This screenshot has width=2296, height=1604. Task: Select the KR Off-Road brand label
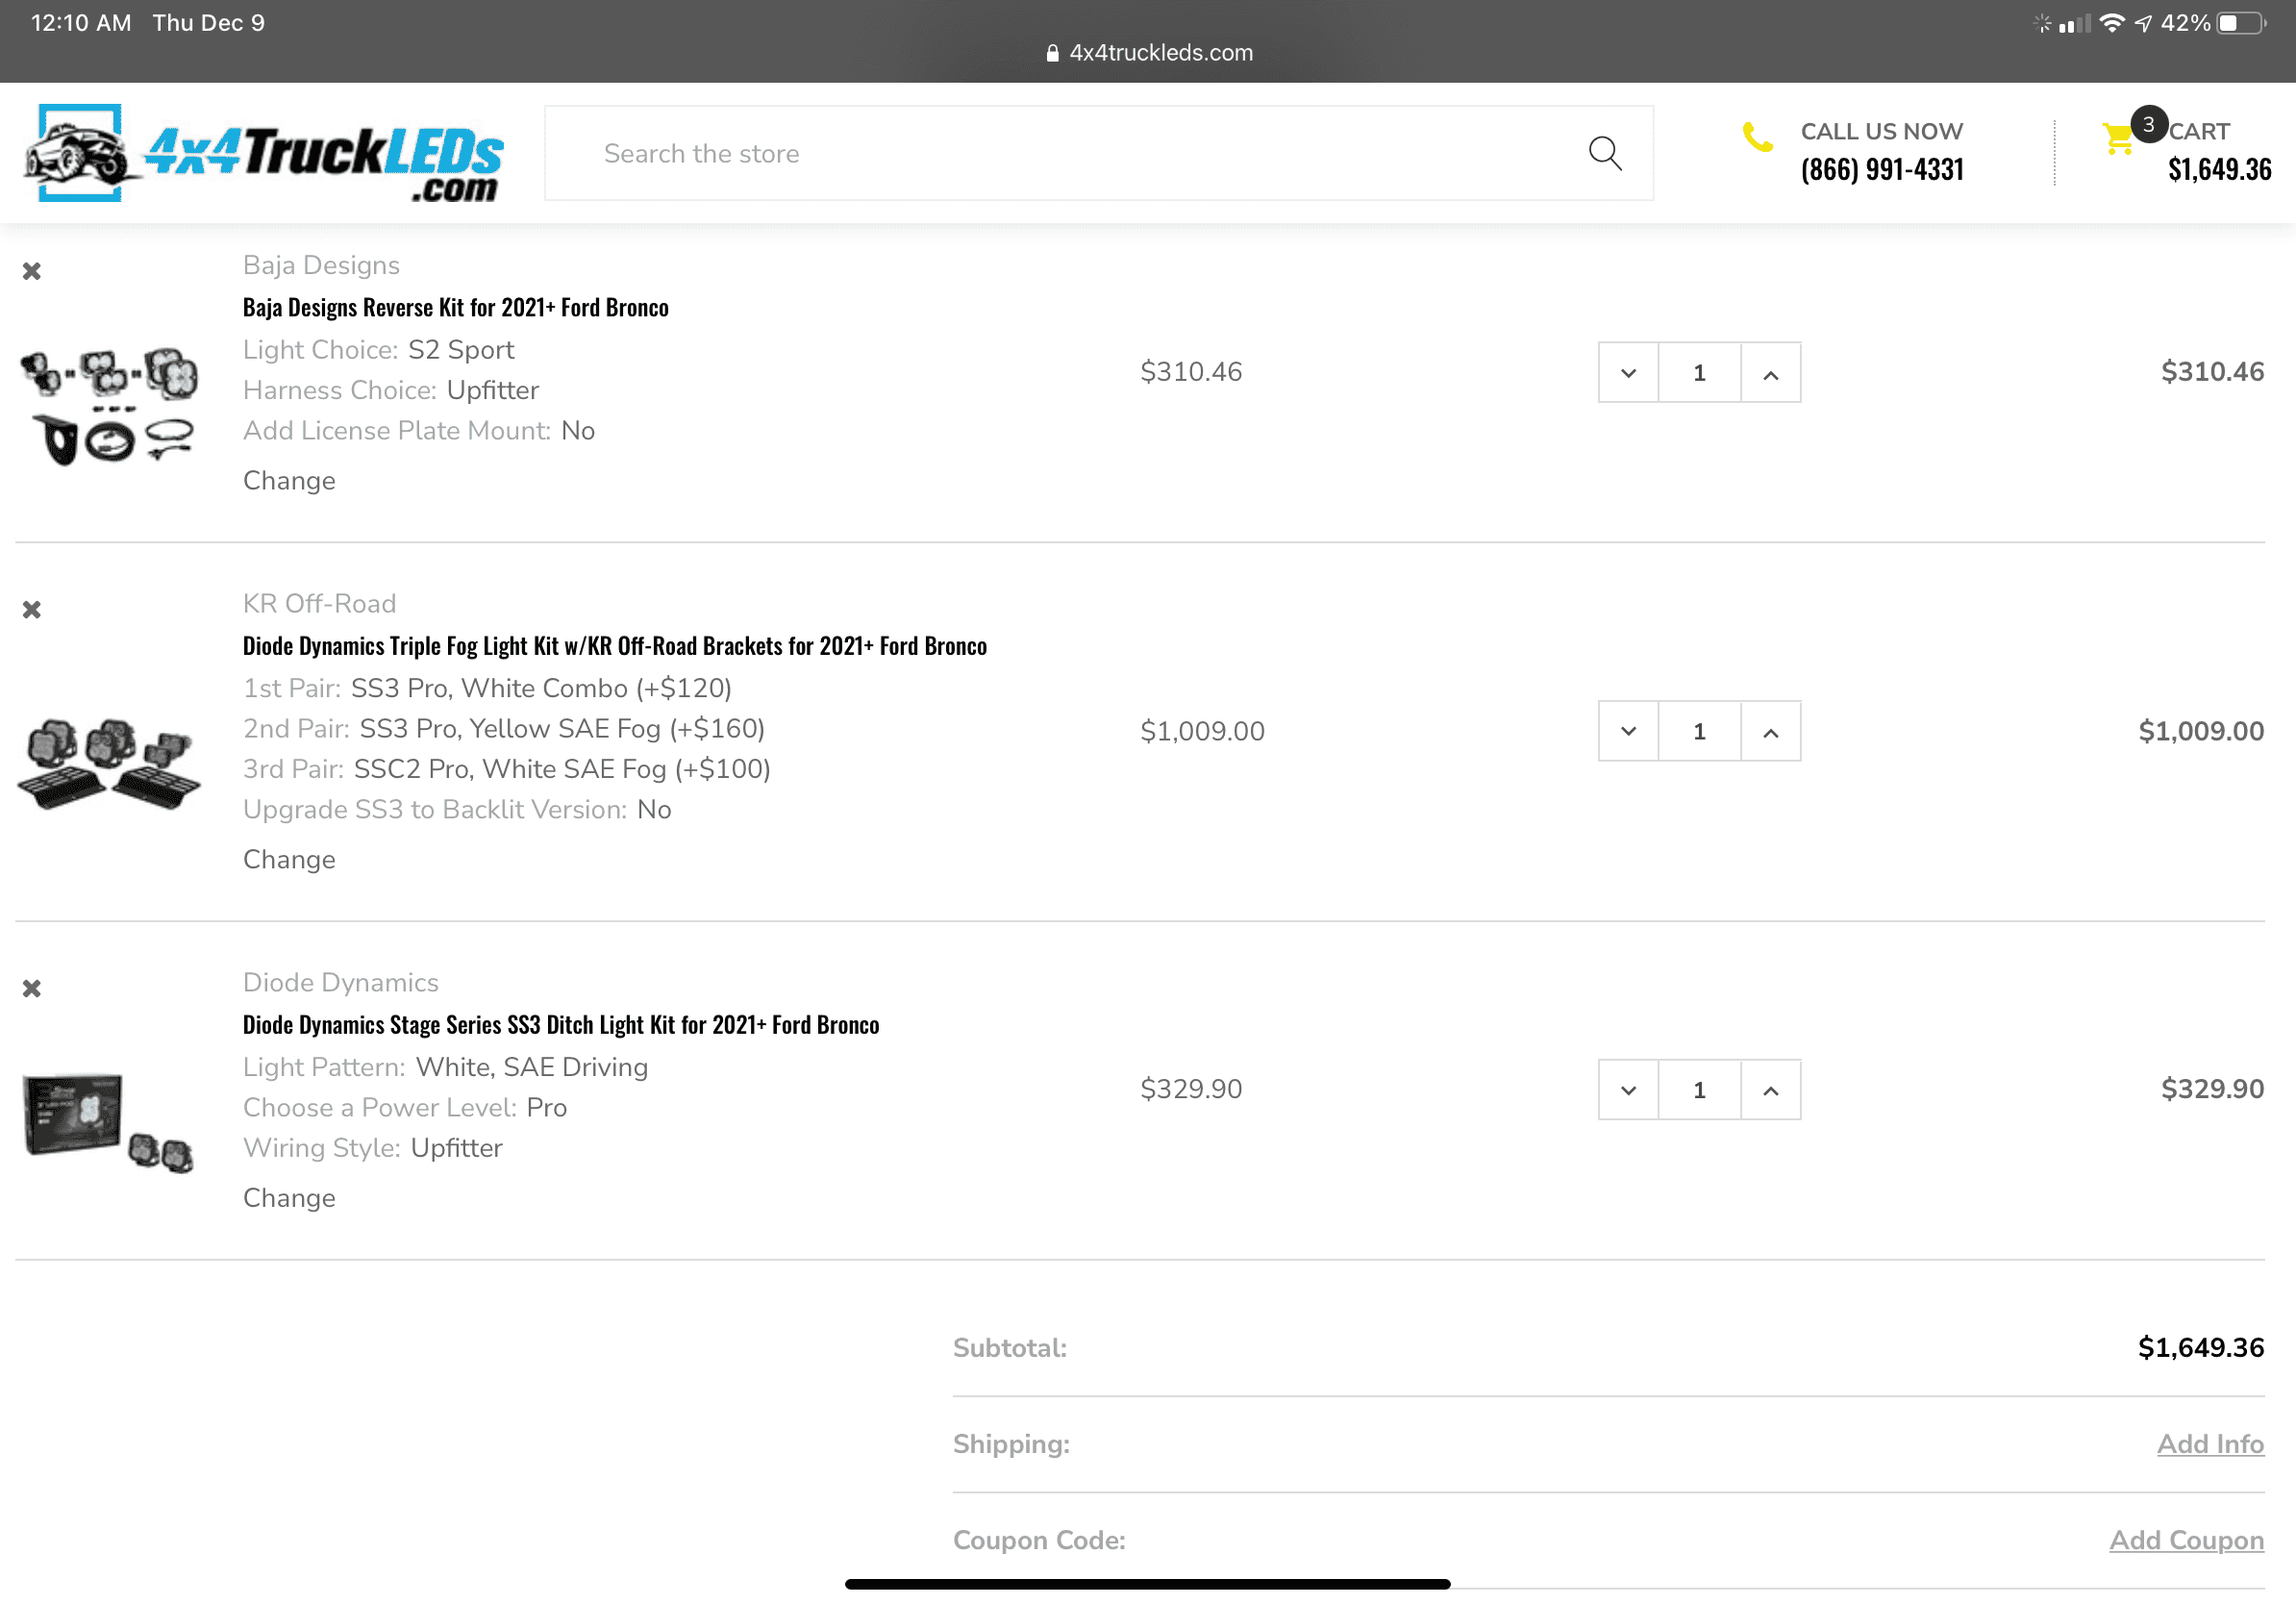(x=319, y=603)
